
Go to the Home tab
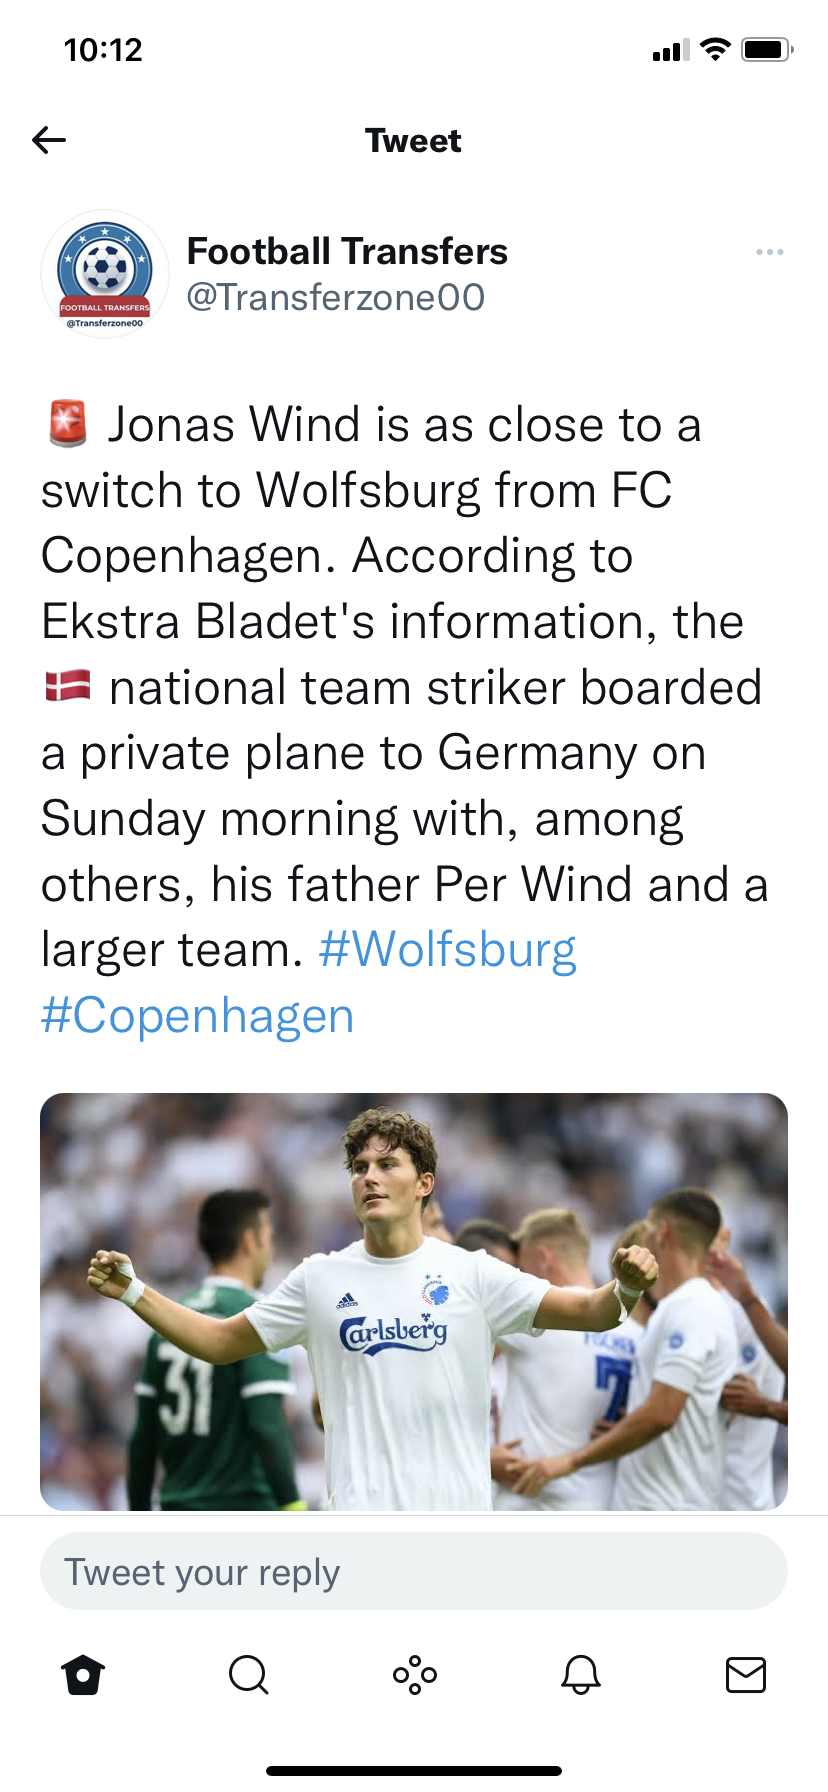pyautogui.click(x=83, y=1675)
